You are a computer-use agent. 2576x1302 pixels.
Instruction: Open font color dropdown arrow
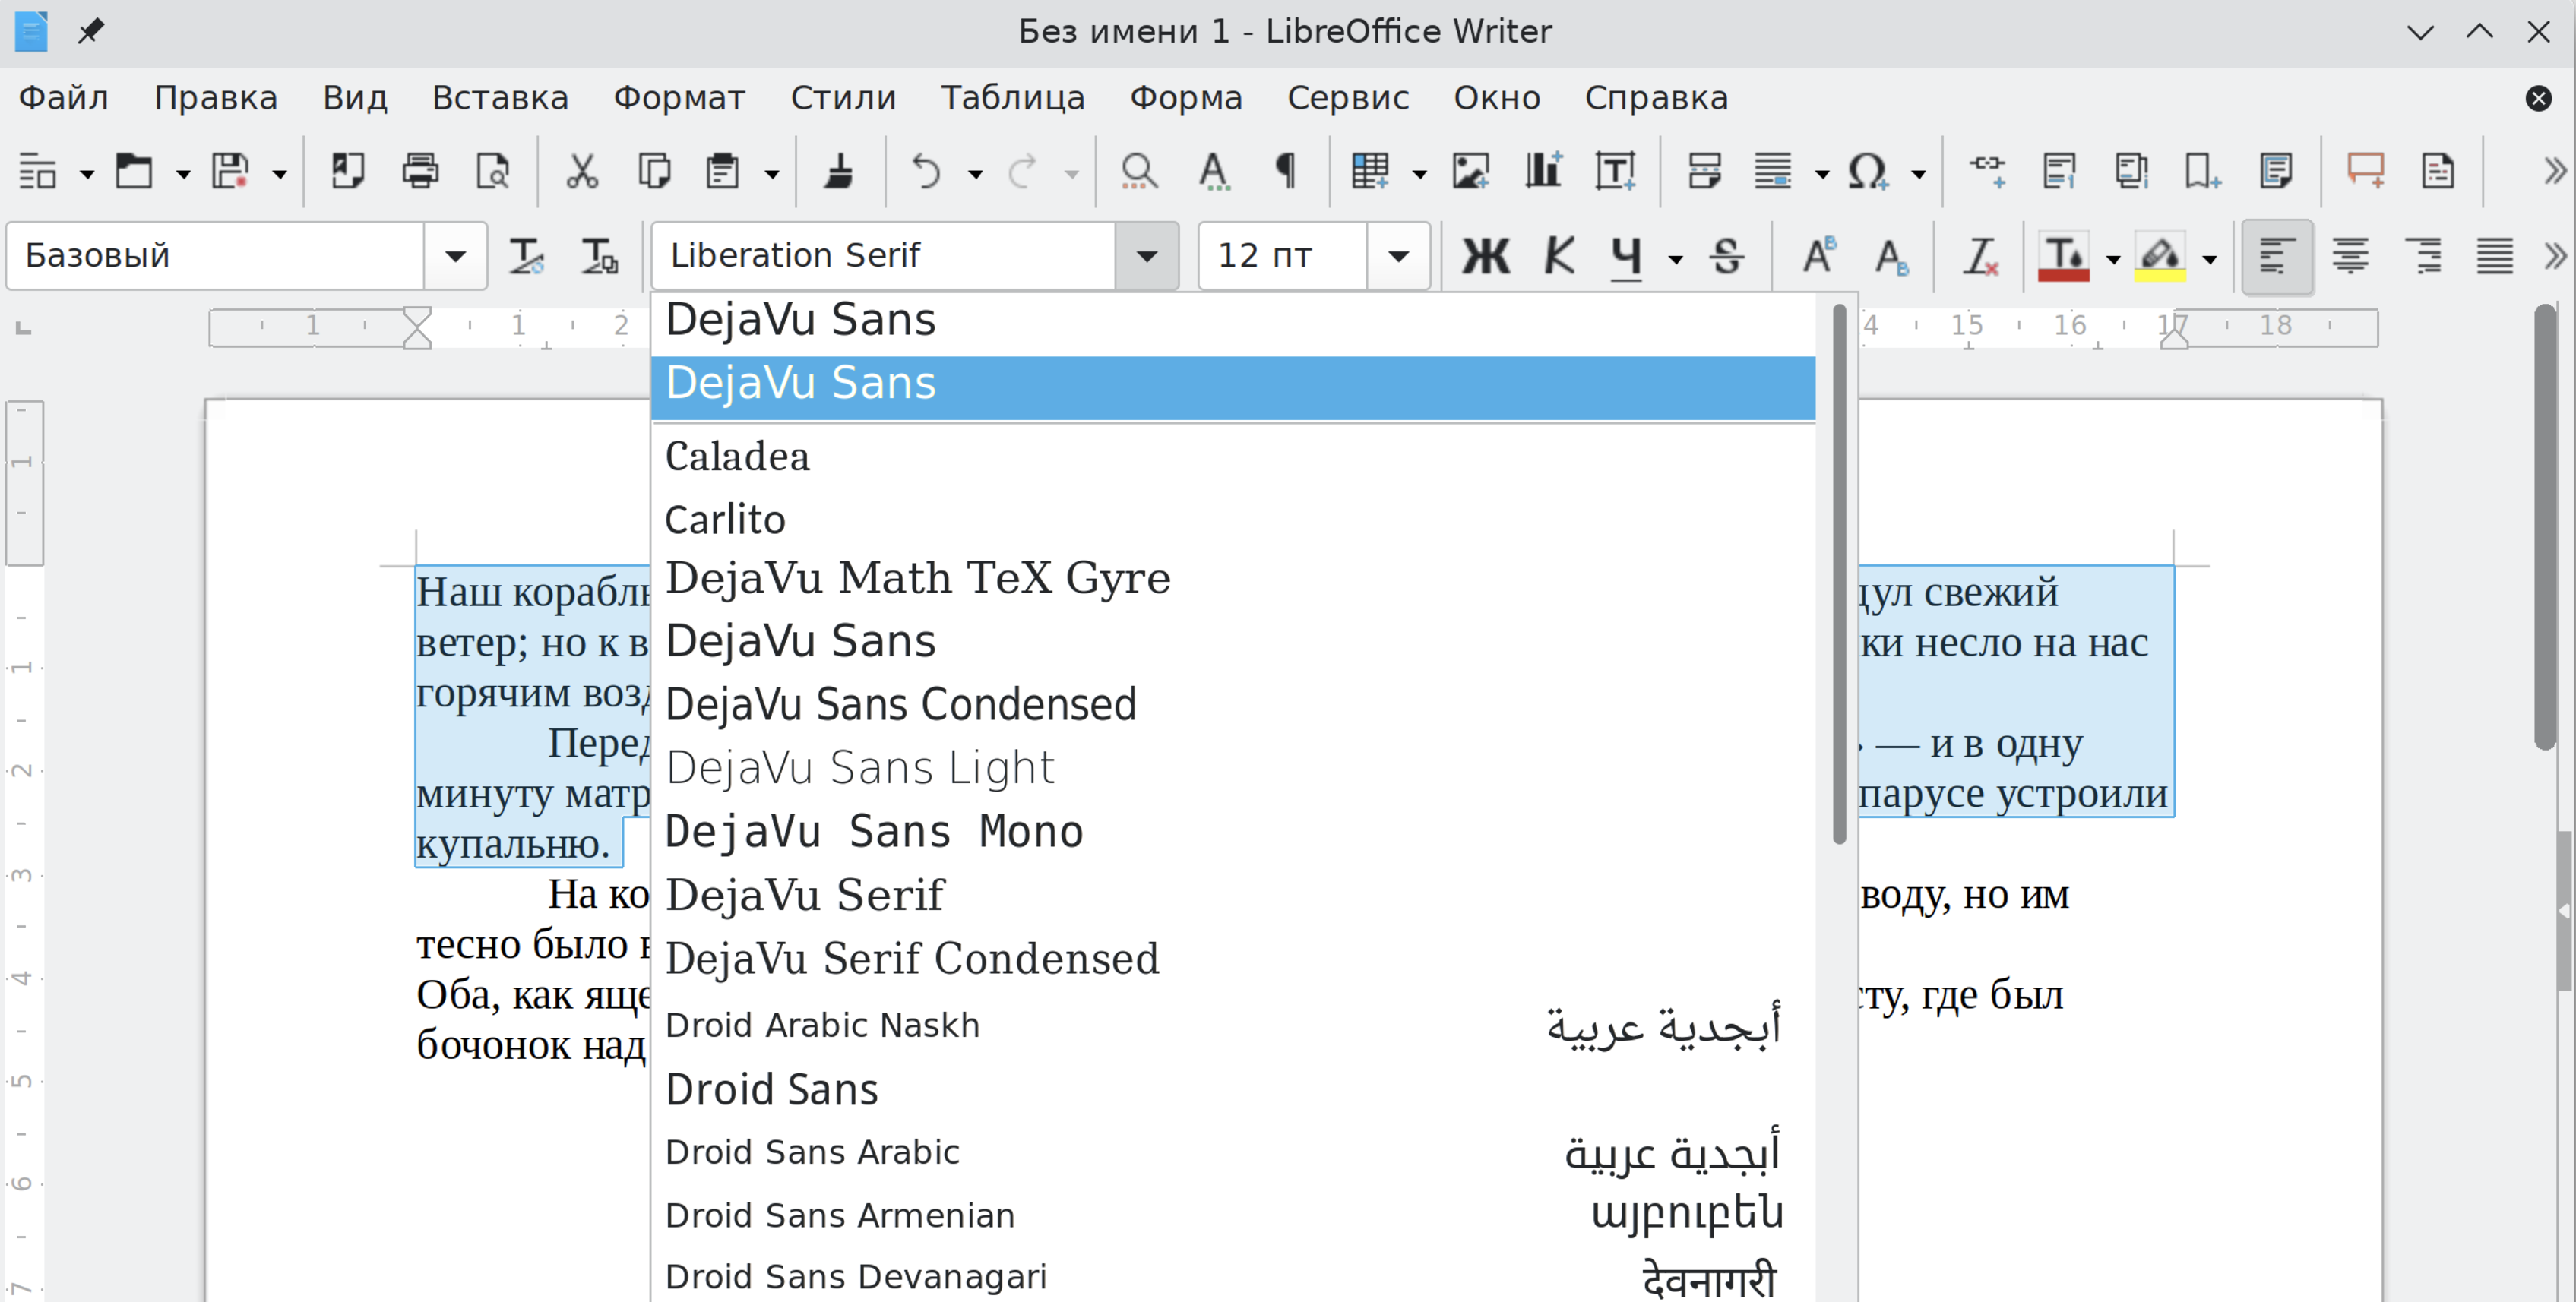[x=2113, y=259]
